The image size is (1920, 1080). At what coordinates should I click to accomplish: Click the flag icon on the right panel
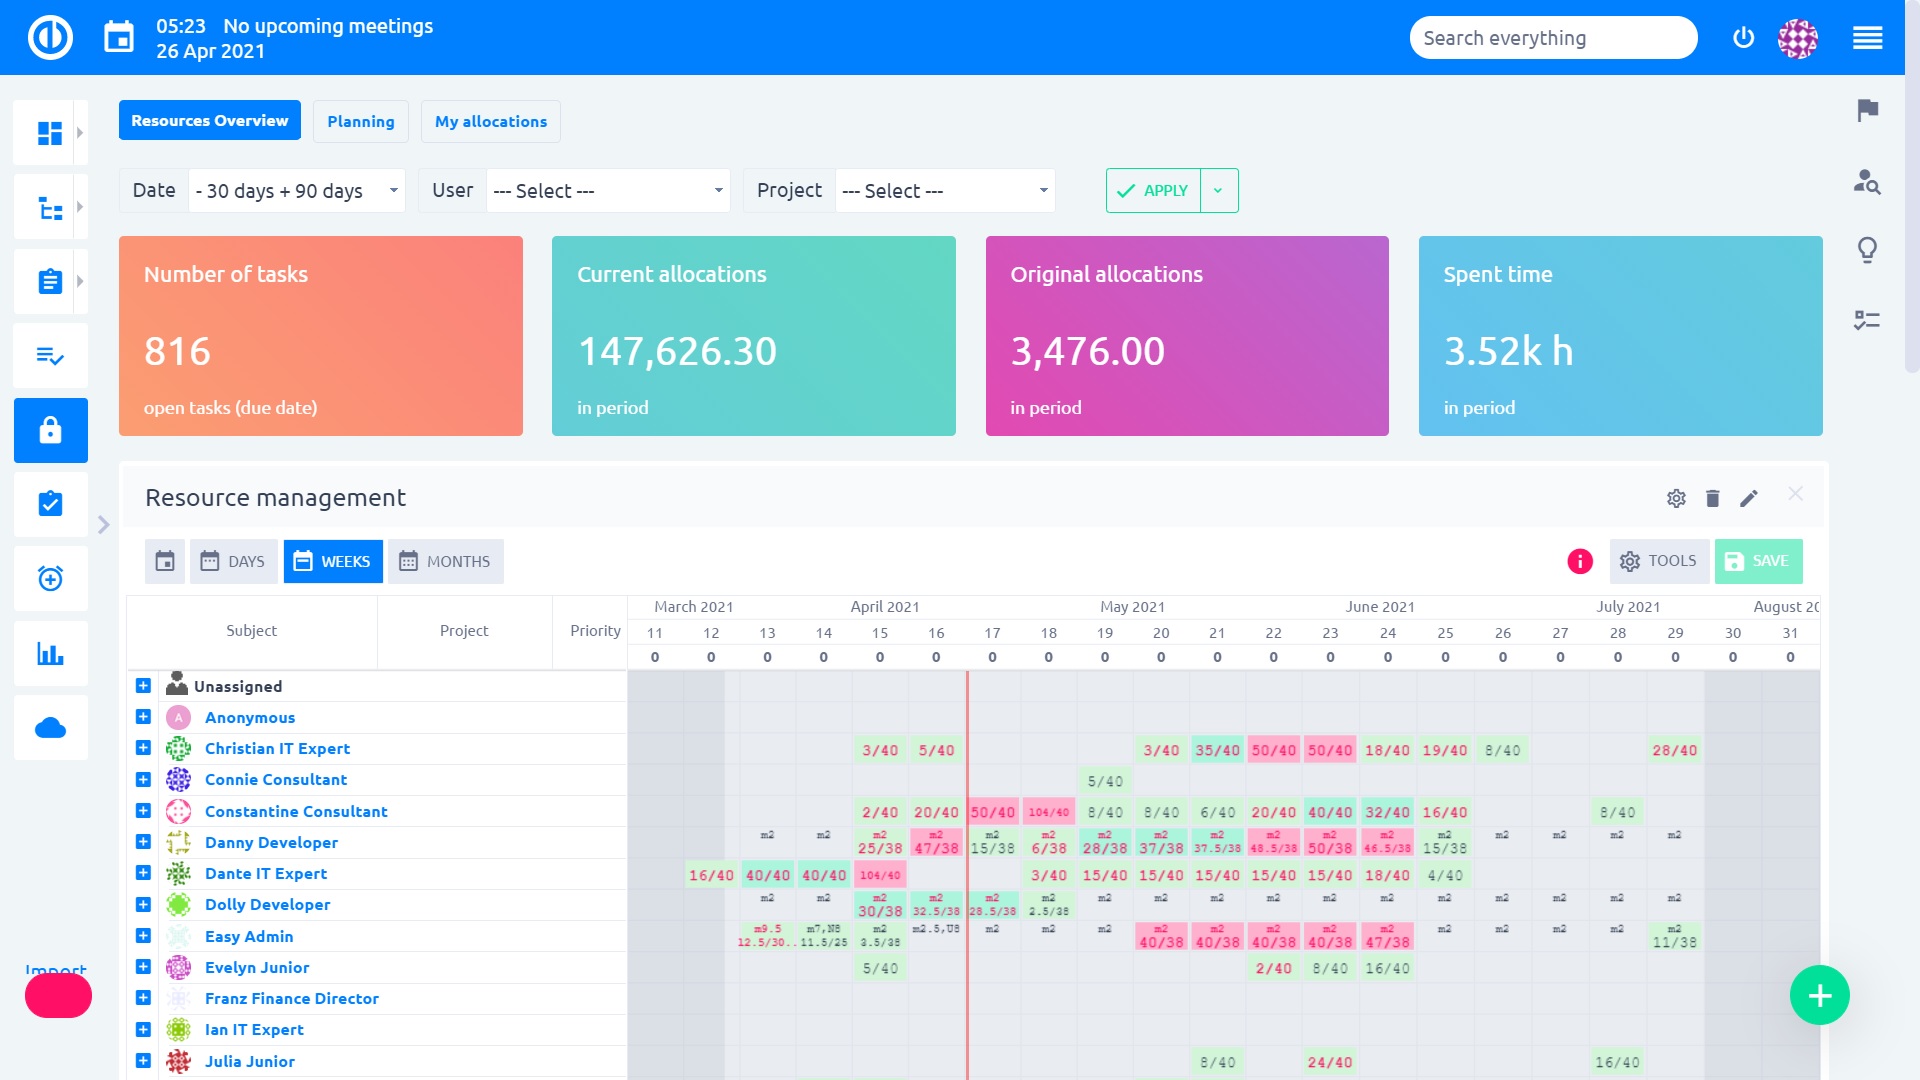coord(1869,111)
